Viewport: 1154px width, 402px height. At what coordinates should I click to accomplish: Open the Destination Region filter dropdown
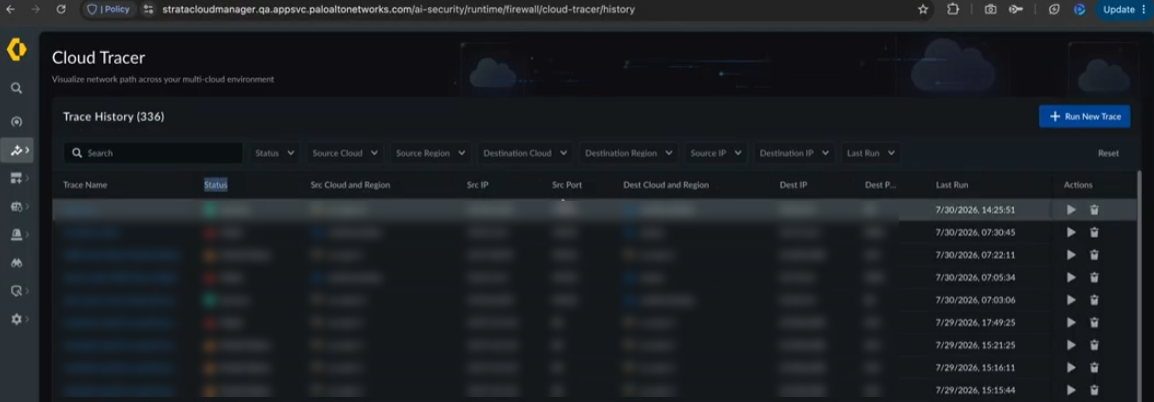[x=629, y=153]
